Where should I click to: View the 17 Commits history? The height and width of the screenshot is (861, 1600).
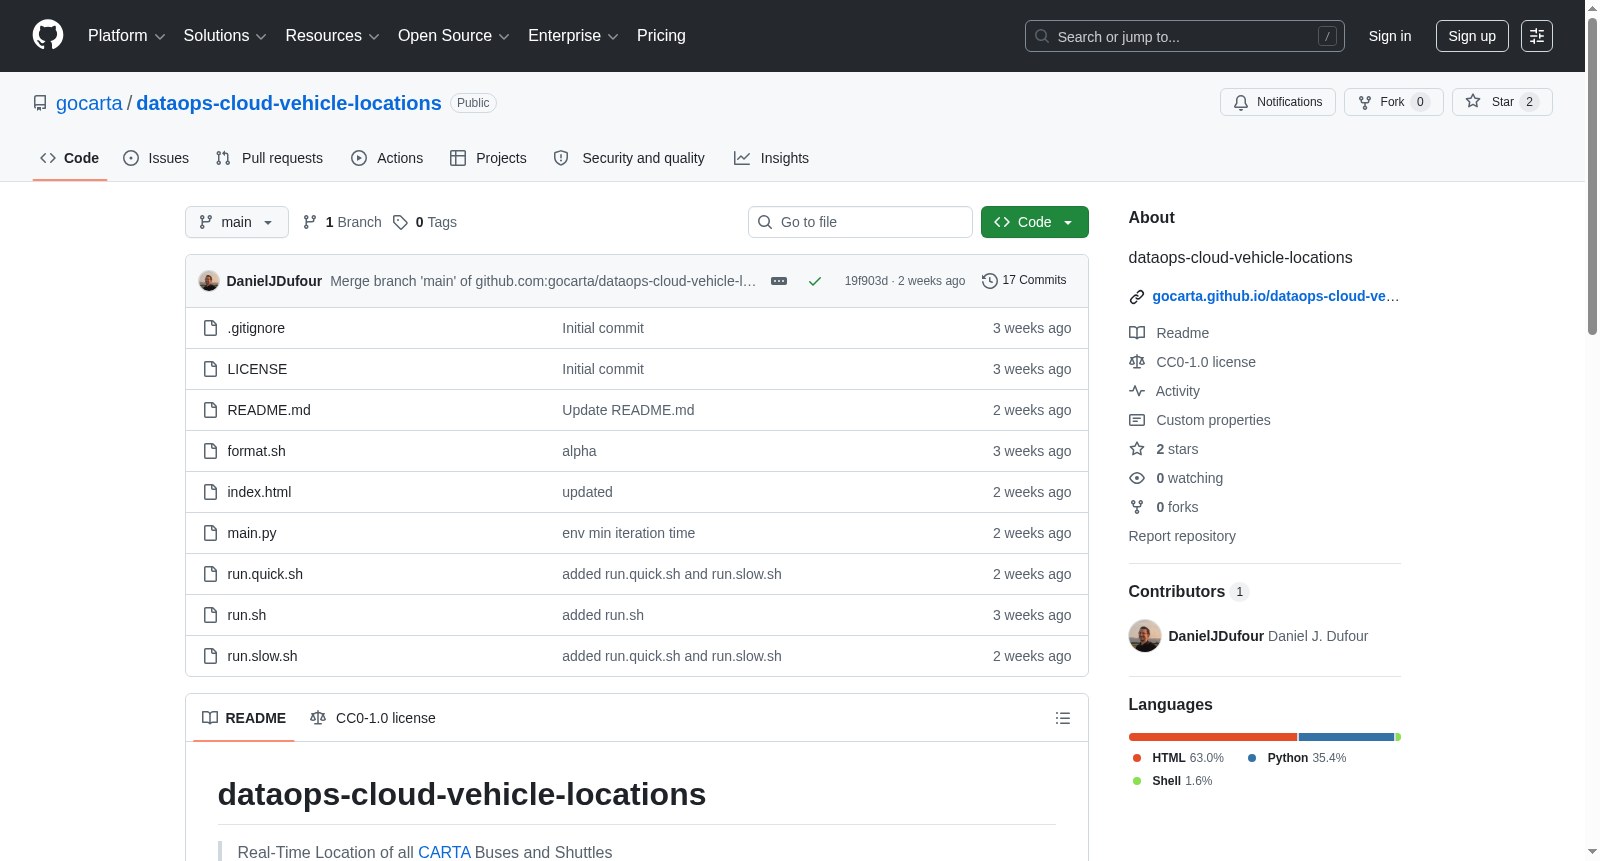point(1024,281)
